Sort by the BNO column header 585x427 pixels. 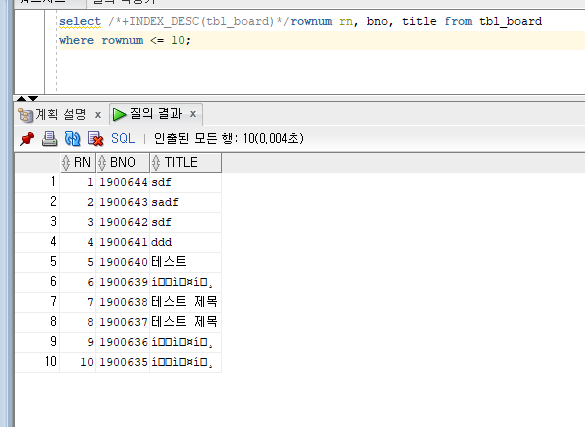123,163
